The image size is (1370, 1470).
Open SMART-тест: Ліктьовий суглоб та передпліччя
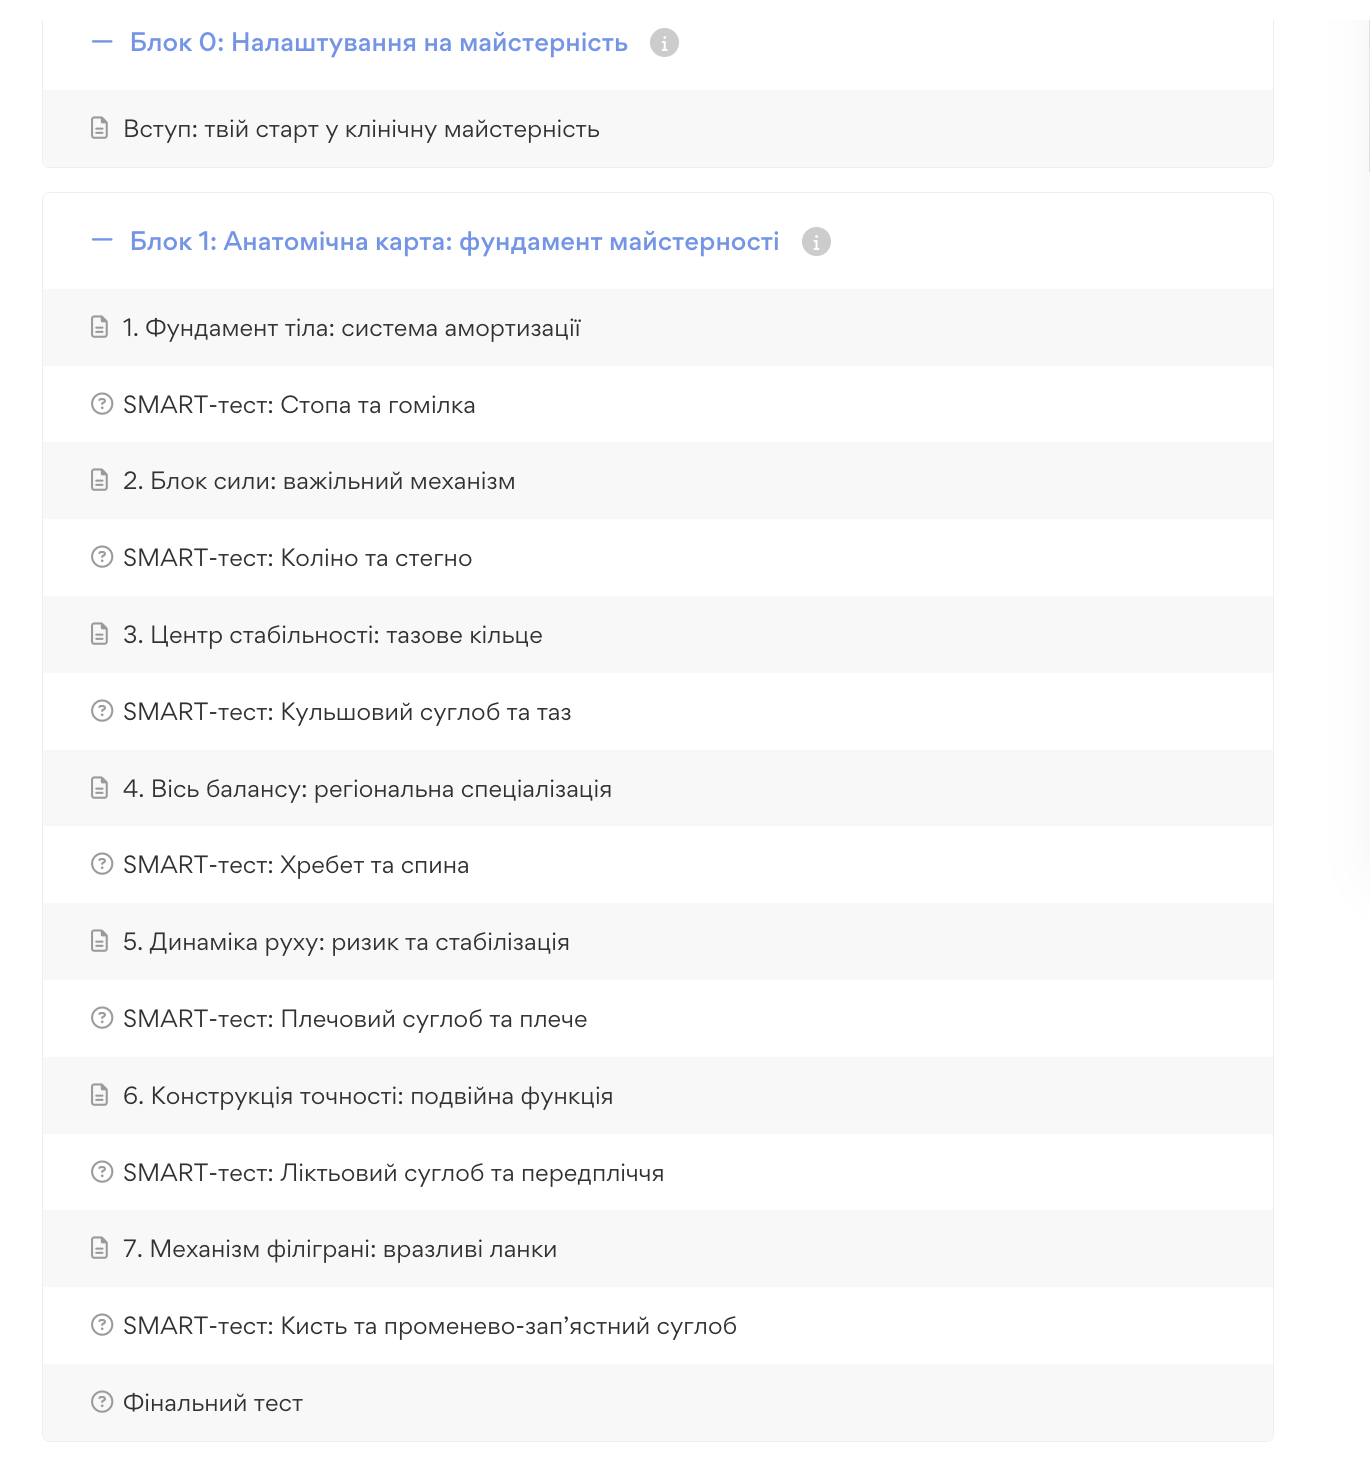[x=393, y=1173]
